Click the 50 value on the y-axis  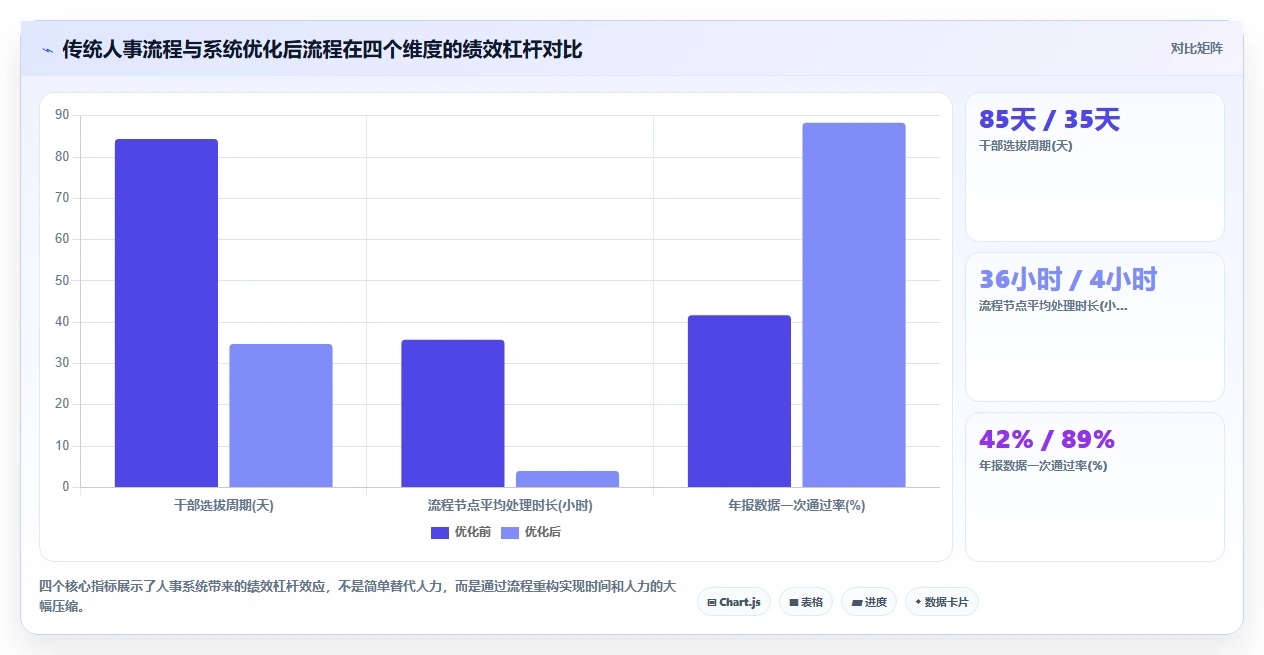(62, 281)
